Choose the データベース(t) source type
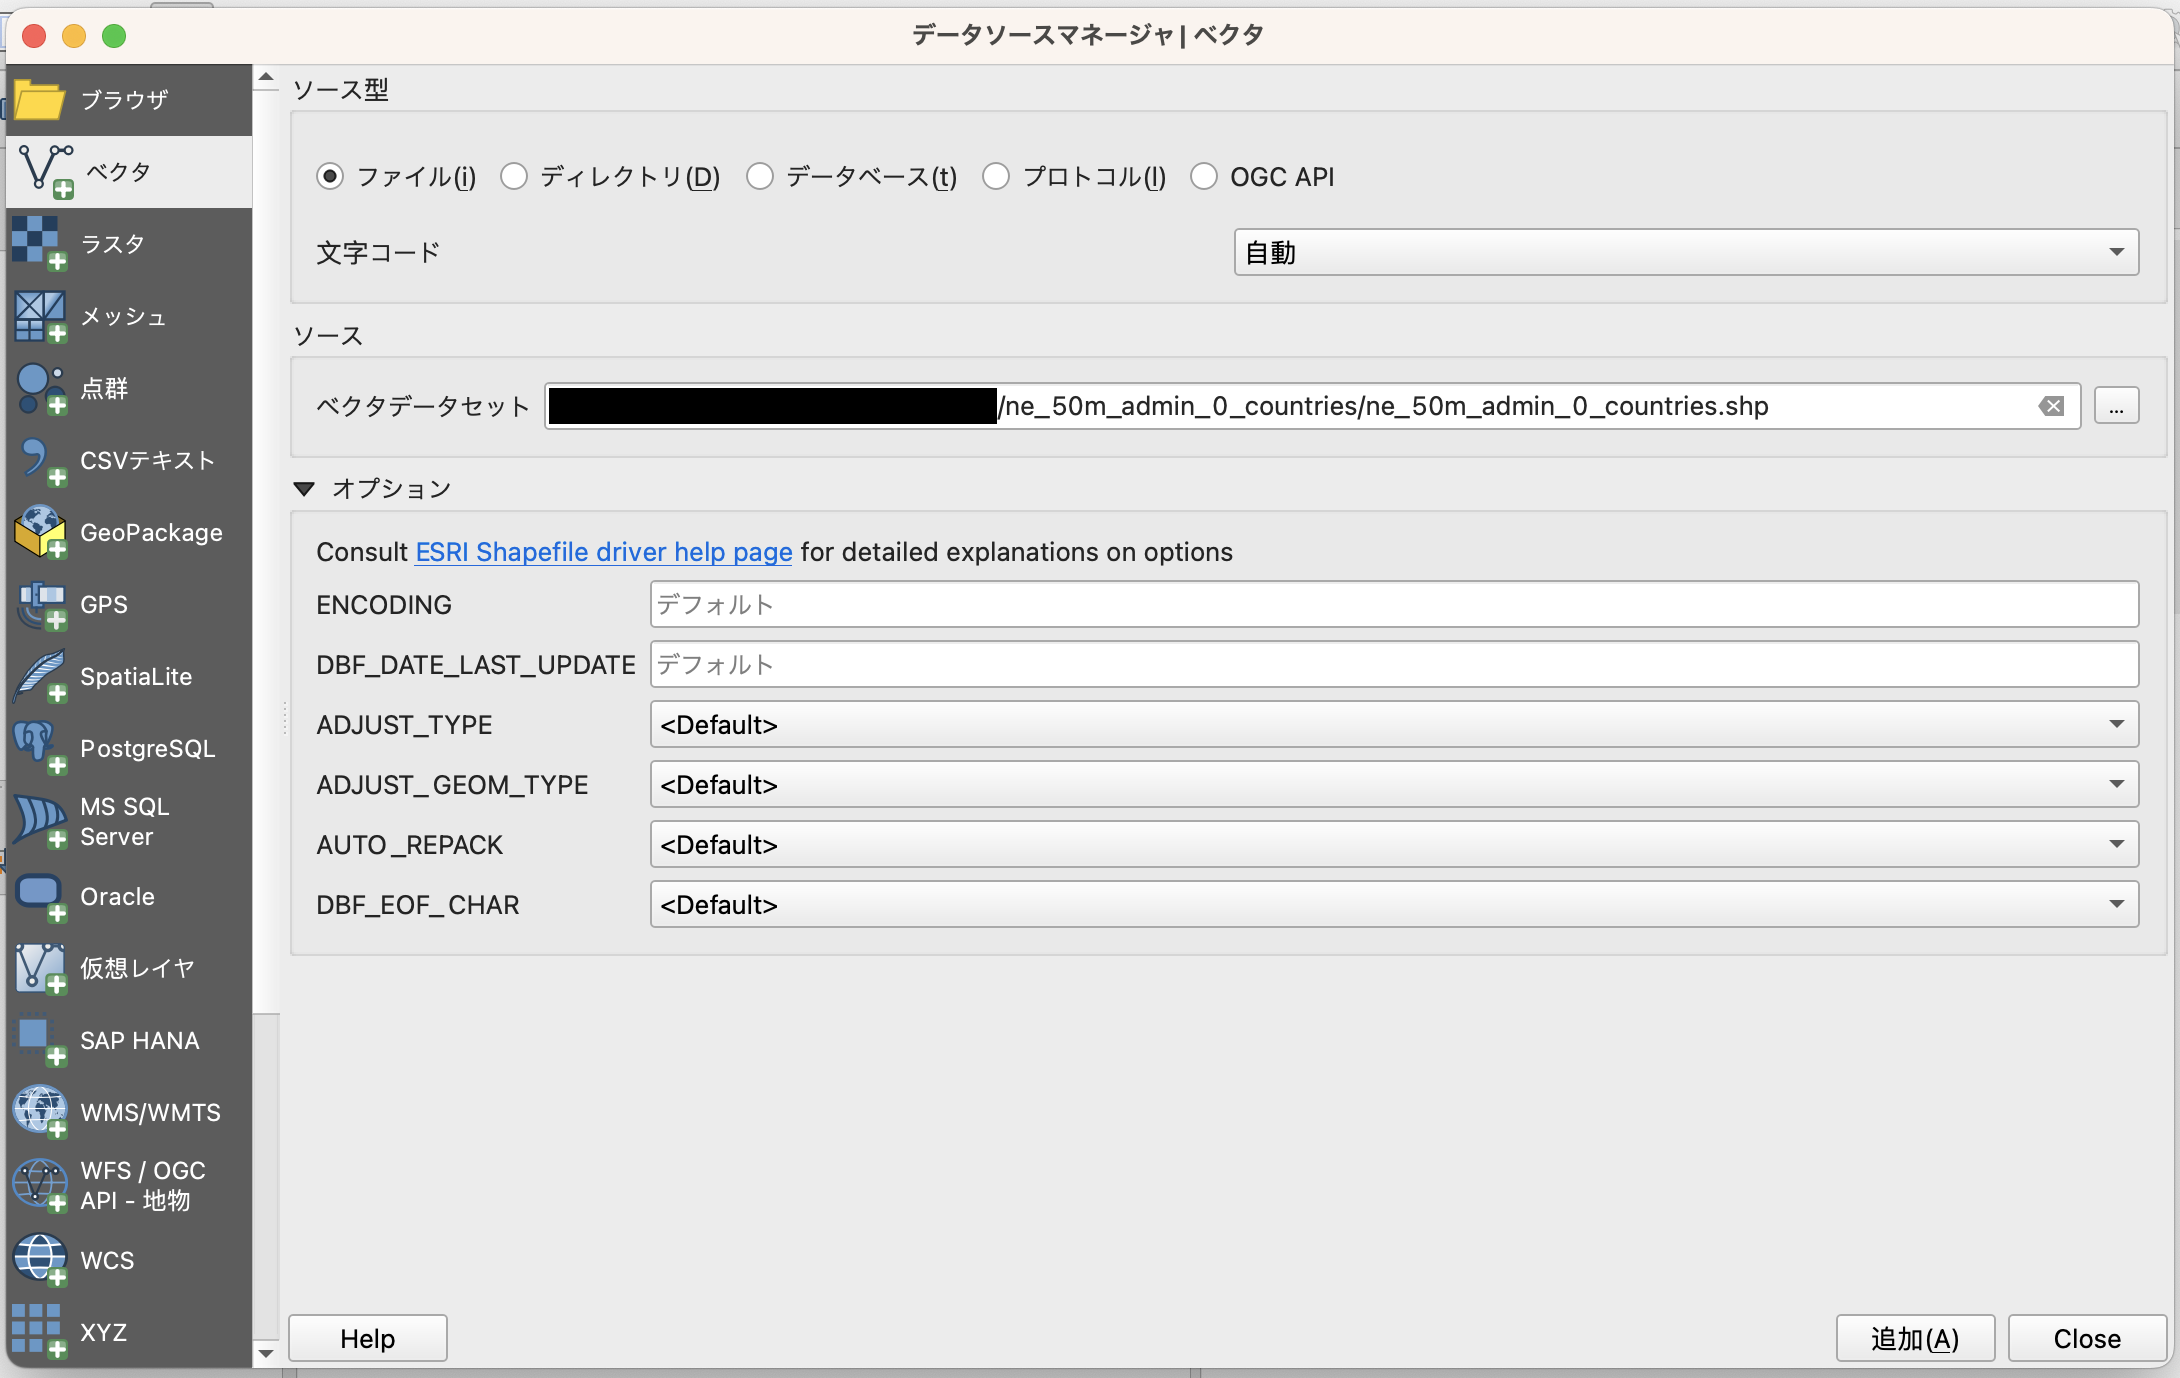The width and height of the screenshot is (2180, 1378). [760, 177]
